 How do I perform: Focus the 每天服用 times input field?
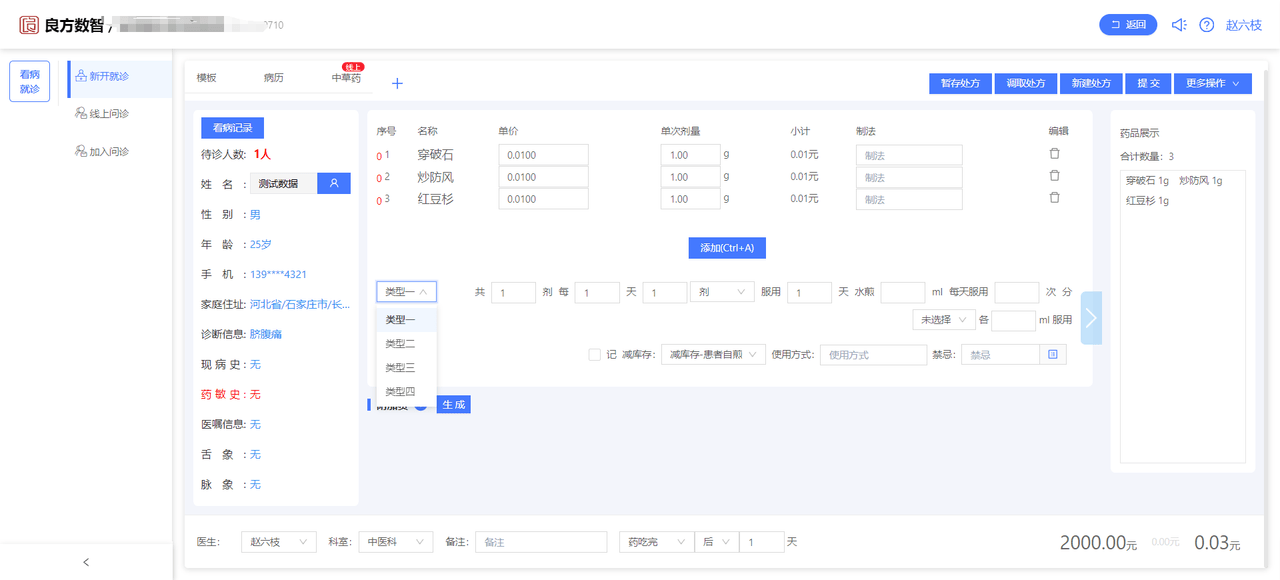[1017, 292]
